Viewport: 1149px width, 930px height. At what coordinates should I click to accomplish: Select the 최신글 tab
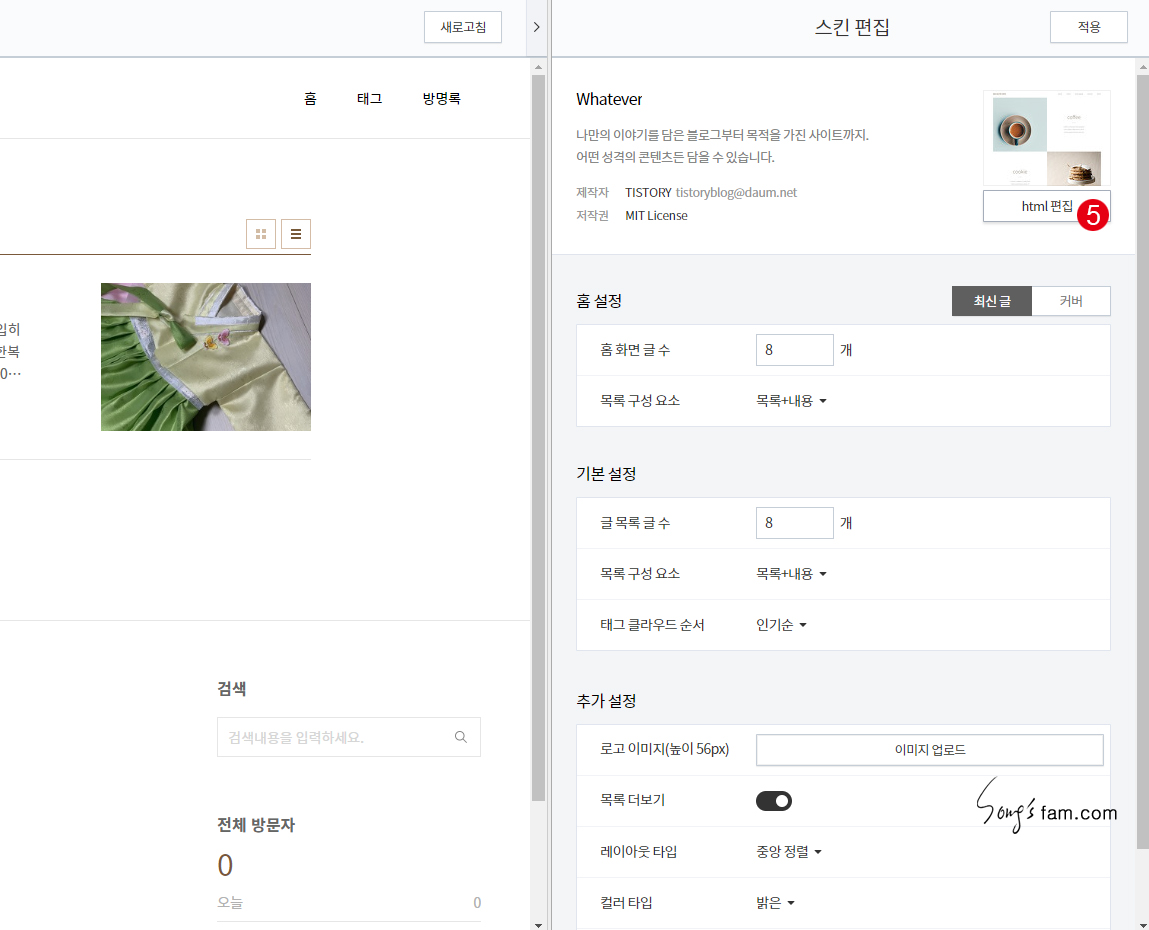pos(991,301)
